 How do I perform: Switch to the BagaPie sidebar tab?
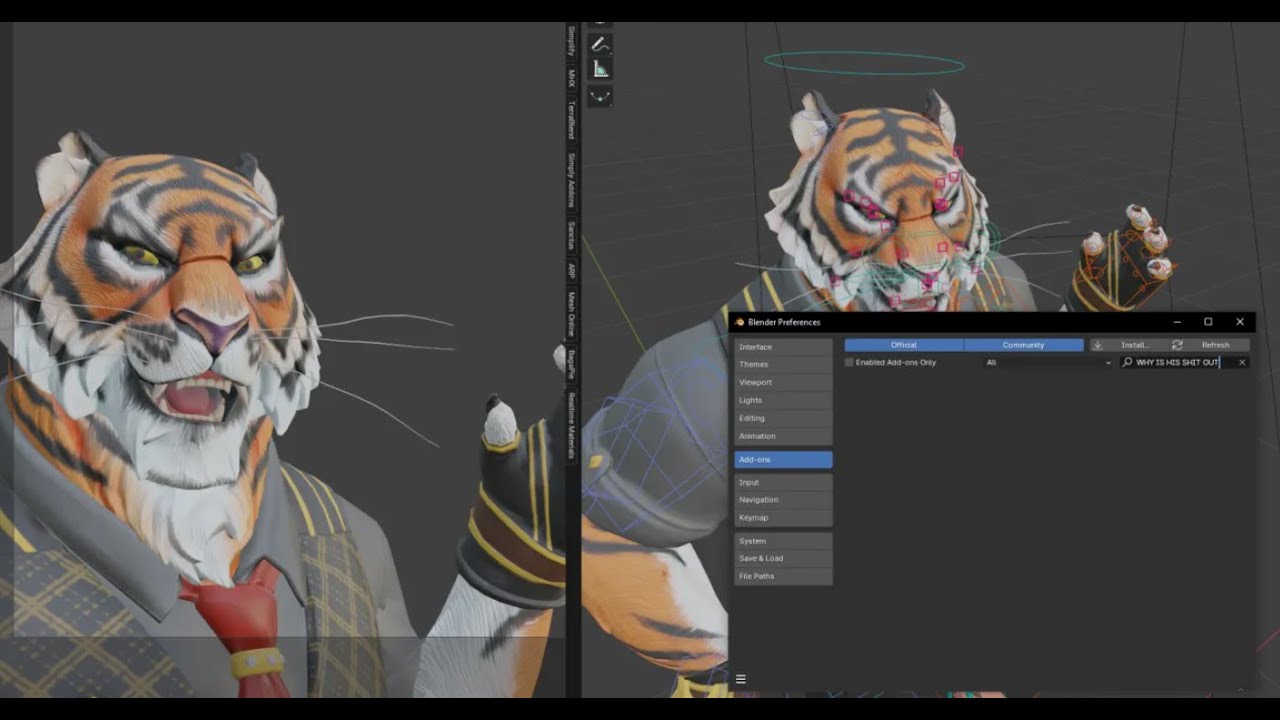(572, 363)
